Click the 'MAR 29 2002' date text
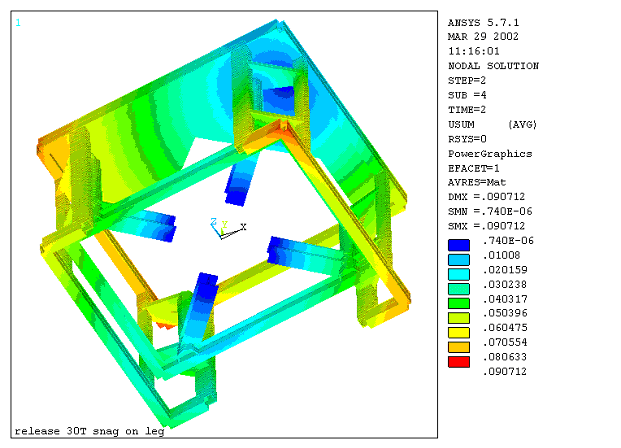The width and height of the screenshot is (621, 448). click(x=483, y=36)
